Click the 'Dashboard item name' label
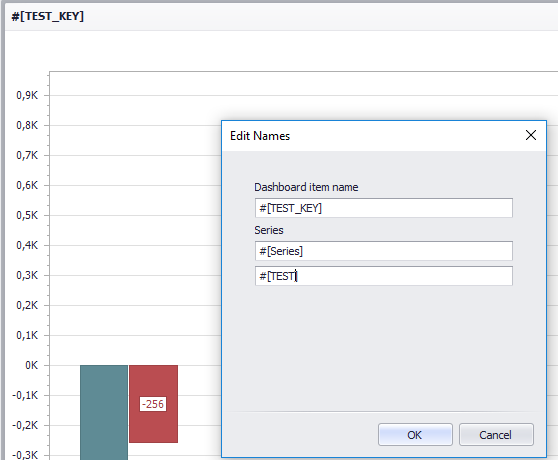The height and width of the screenshot is (460, 558). pos(306,187)
